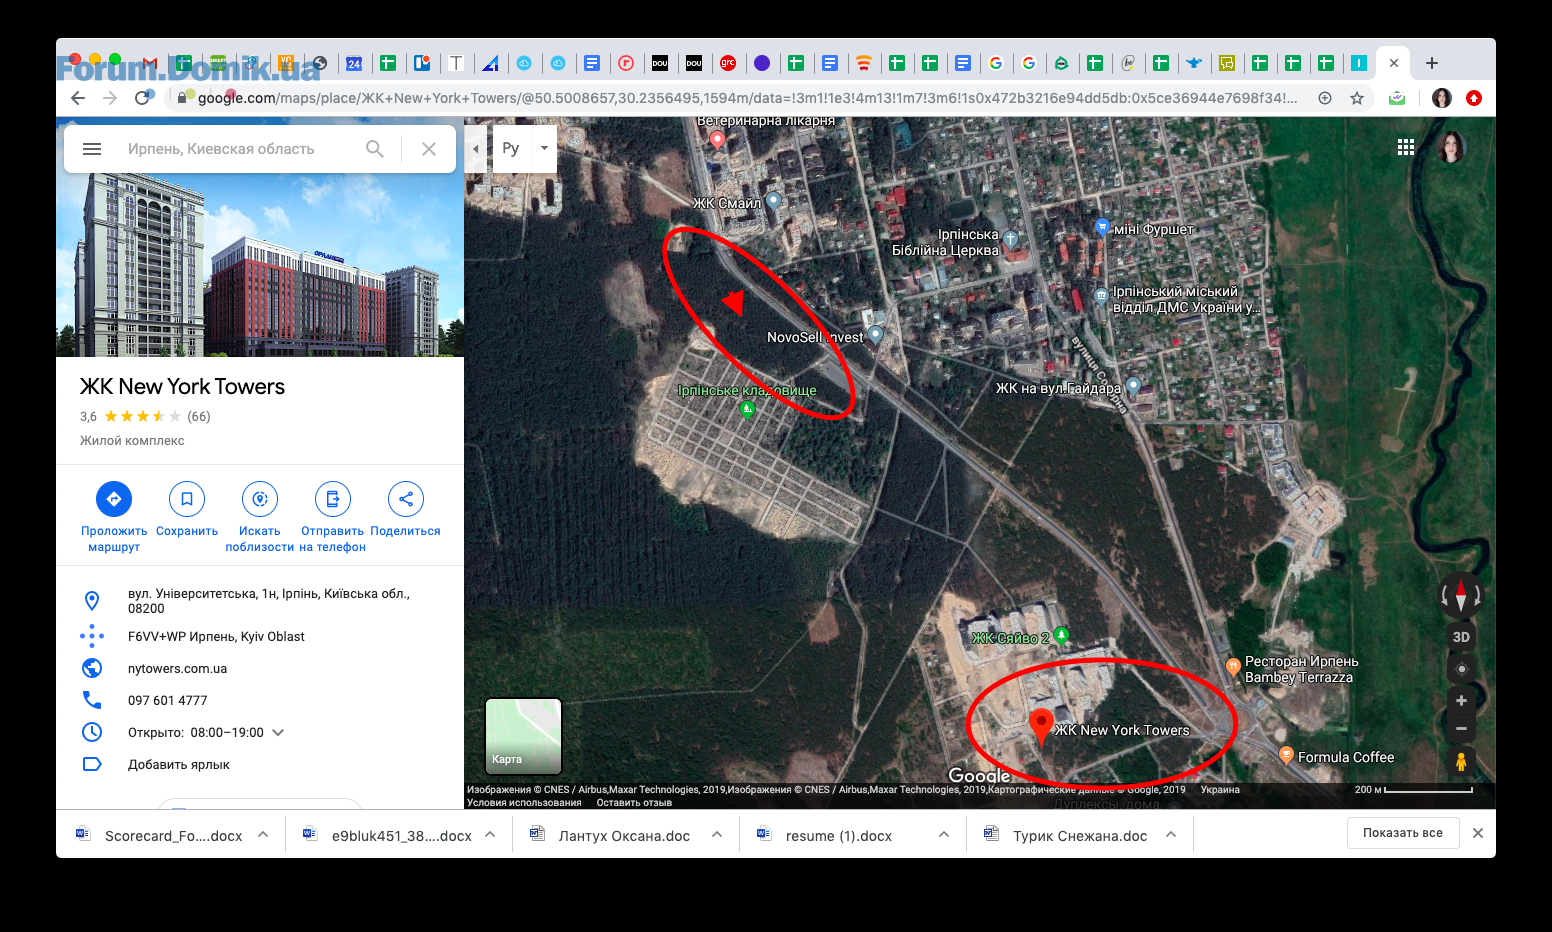Click the Оставить отзыв feedback link
Screen dimensions: 1552x932
click(x=634, y=803)
